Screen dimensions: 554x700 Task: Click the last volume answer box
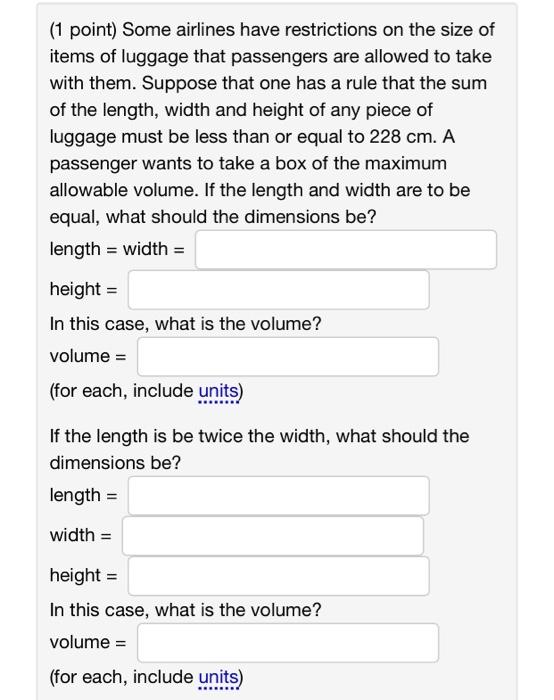pyautogui.click(x=288, y=643)
